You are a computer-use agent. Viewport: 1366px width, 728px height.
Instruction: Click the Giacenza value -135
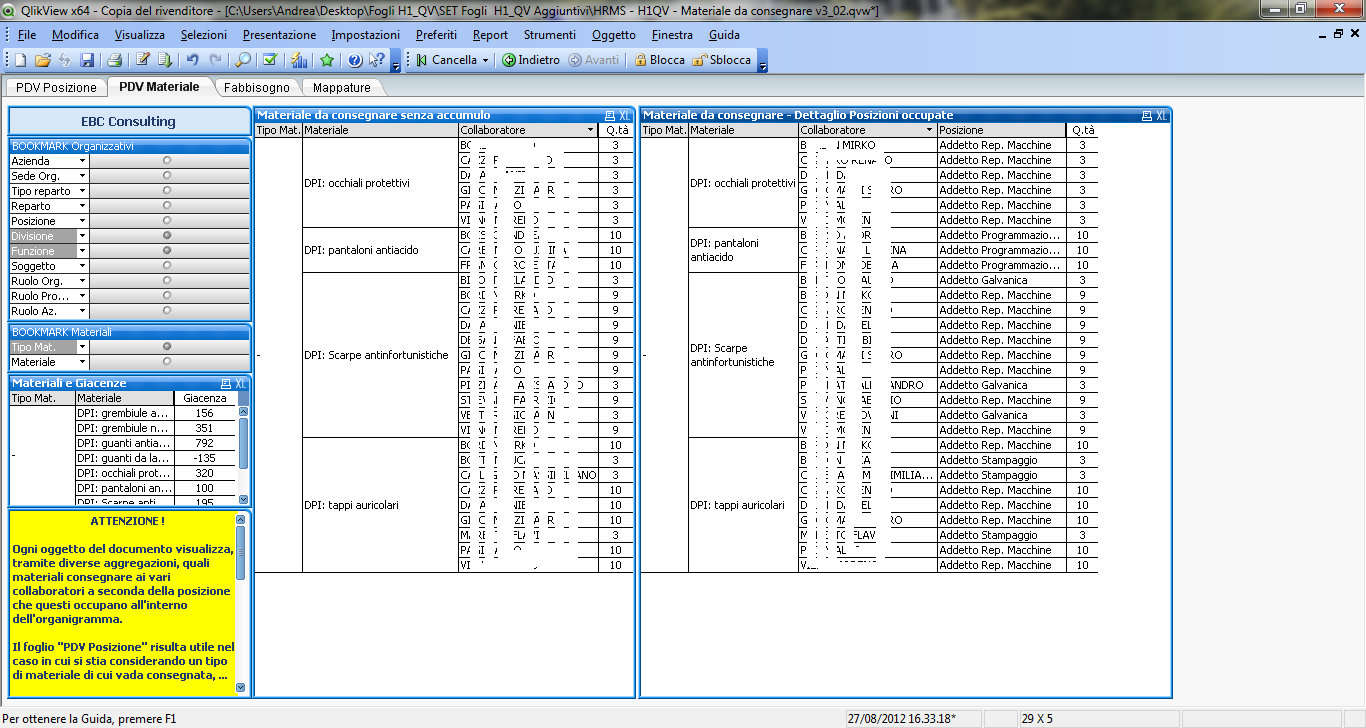click(205, 458)
